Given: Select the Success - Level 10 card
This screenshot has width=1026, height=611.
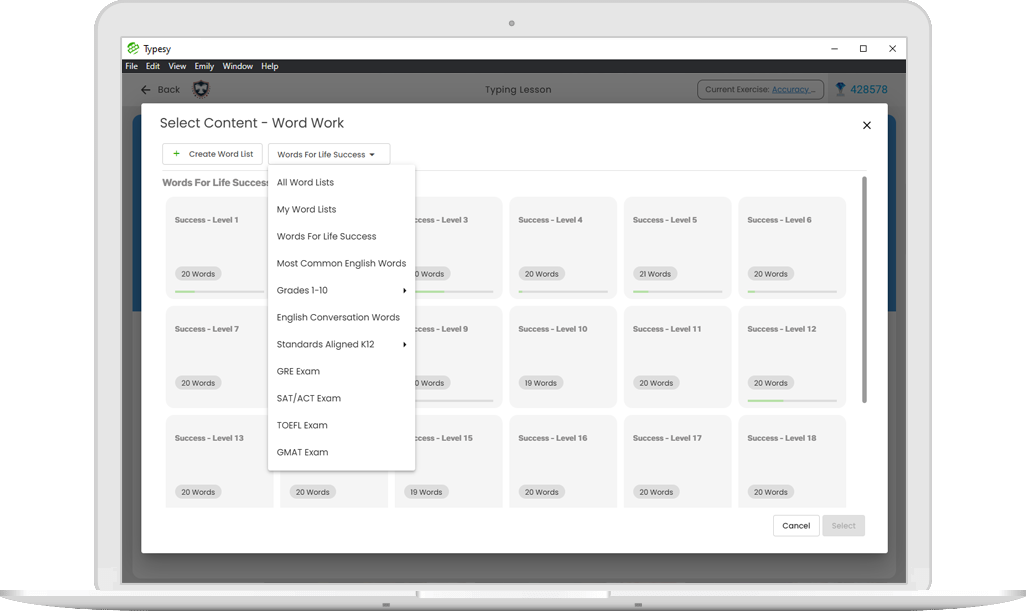Looking at the screenshot, I should pyautogui.click(x=563, y=357).
